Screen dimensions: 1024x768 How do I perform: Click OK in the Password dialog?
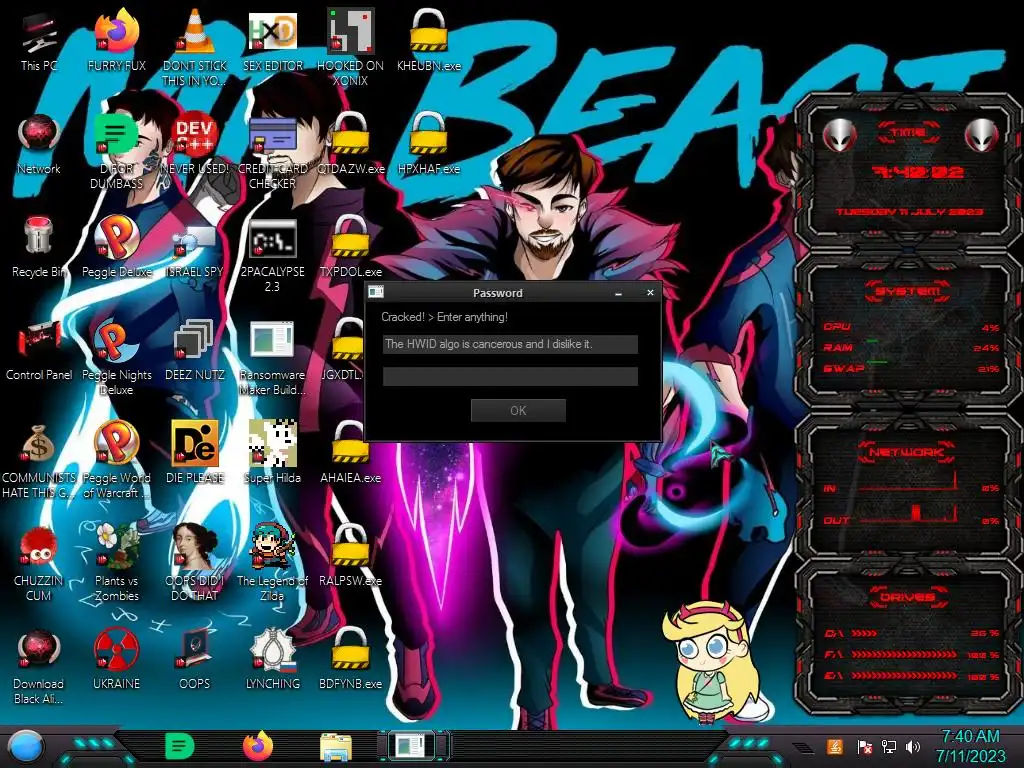518,410
